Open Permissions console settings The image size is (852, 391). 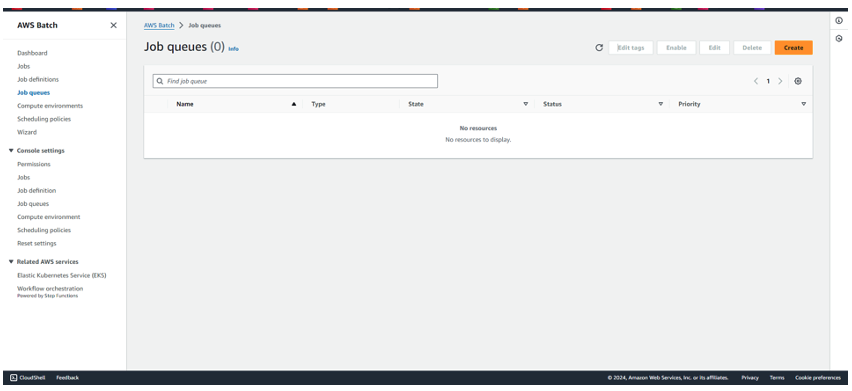[34, 164]
